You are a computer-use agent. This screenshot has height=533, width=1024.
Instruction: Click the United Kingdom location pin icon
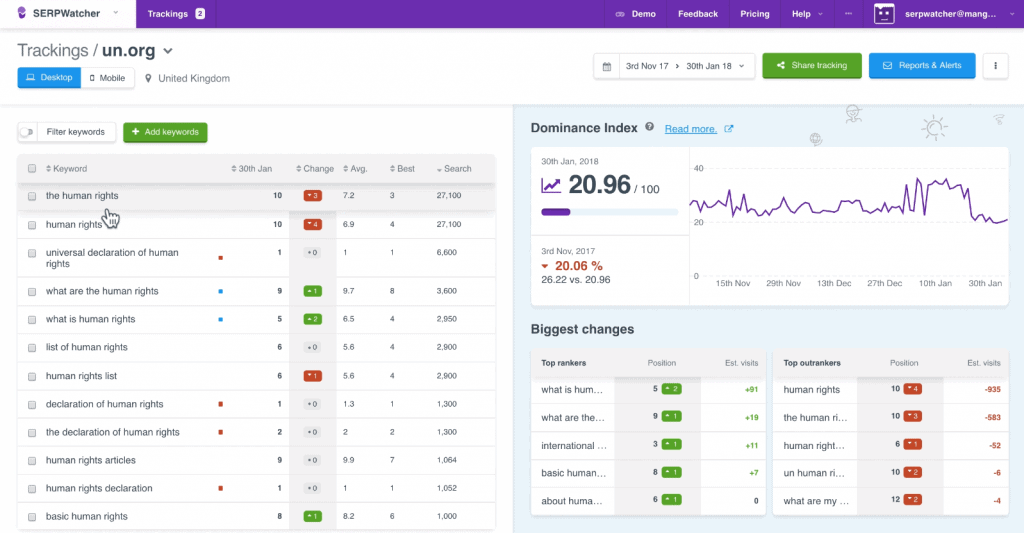[x=148, y=78]
